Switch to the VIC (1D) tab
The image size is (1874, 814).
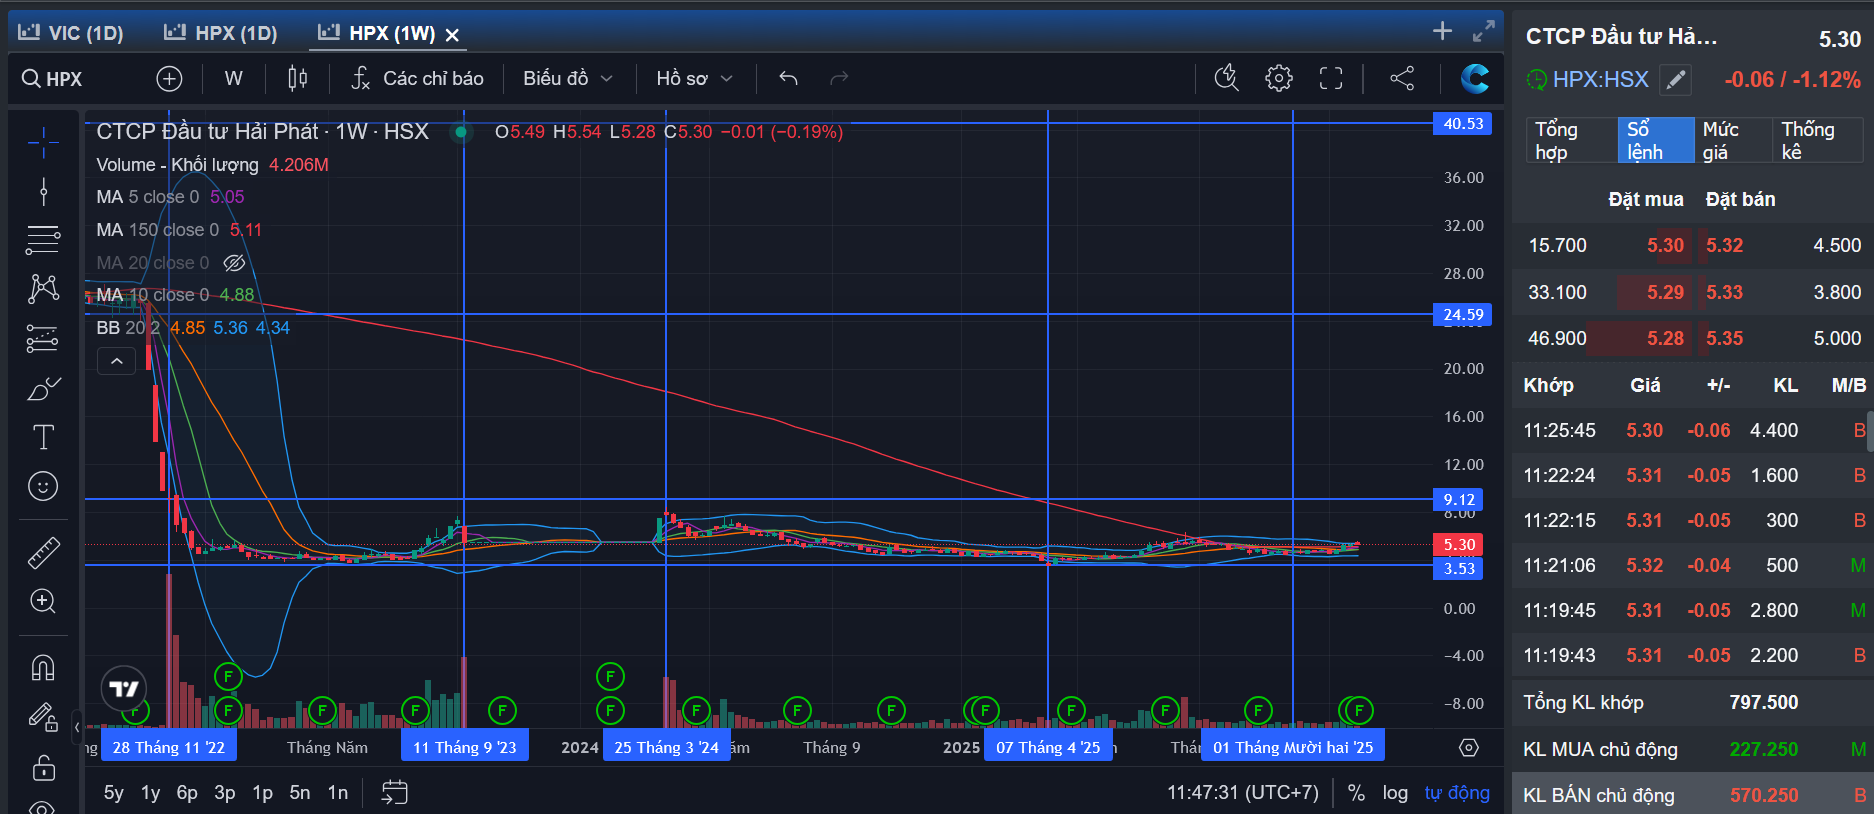coord(71,33)
